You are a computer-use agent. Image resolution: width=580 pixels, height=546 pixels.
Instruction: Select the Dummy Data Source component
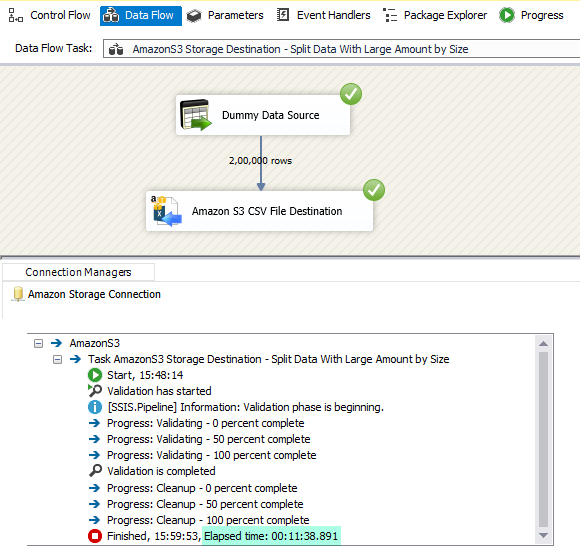[x=263, y=115]
